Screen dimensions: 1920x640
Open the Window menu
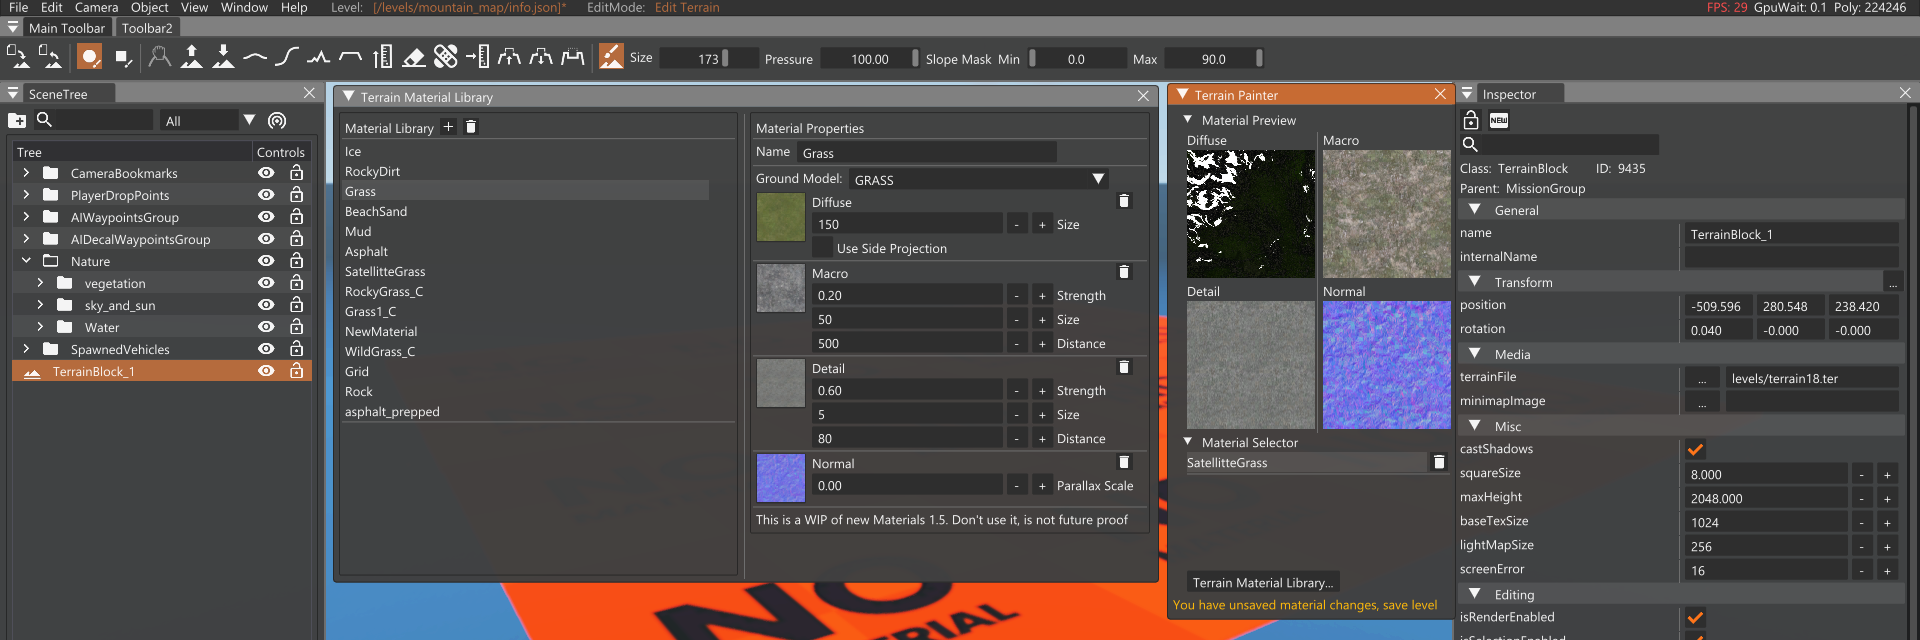pyautogui.click(x=244, y=7)
